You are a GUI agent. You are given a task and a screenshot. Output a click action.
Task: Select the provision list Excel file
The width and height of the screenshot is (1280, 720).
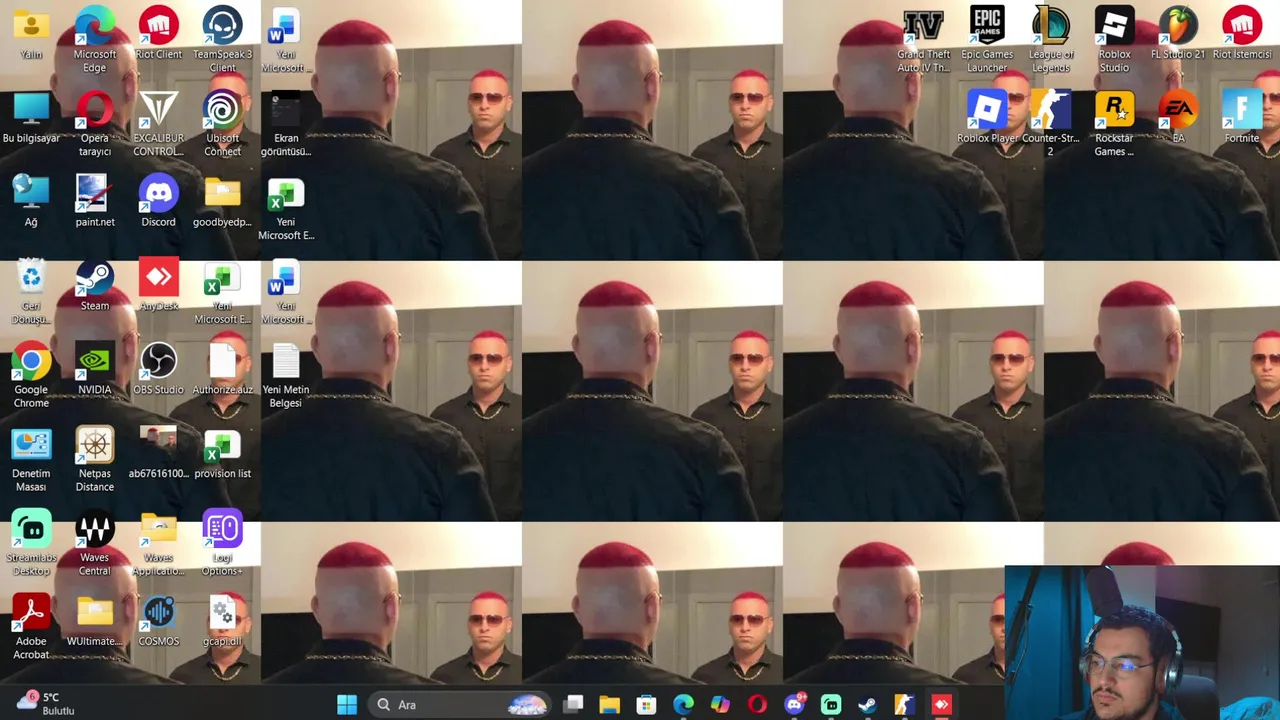tap(222, 453)
